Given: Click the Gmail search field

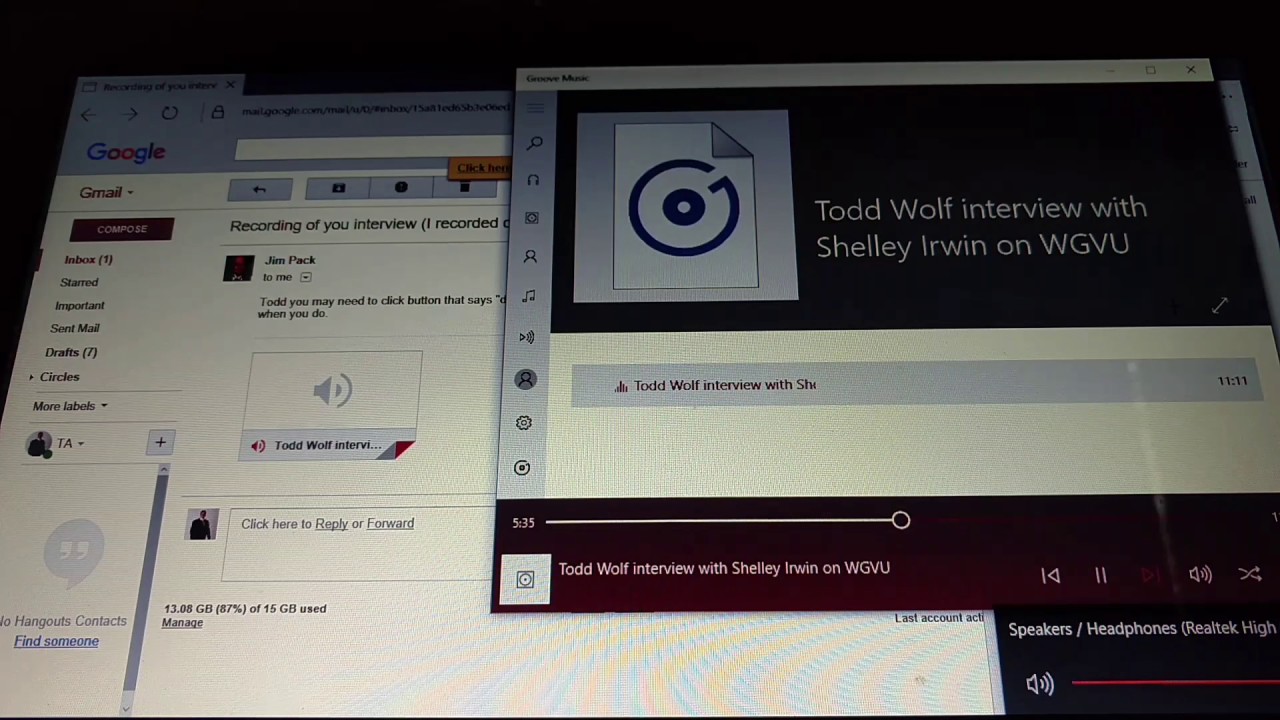Looking at the screenshot, I should point(372,149).
